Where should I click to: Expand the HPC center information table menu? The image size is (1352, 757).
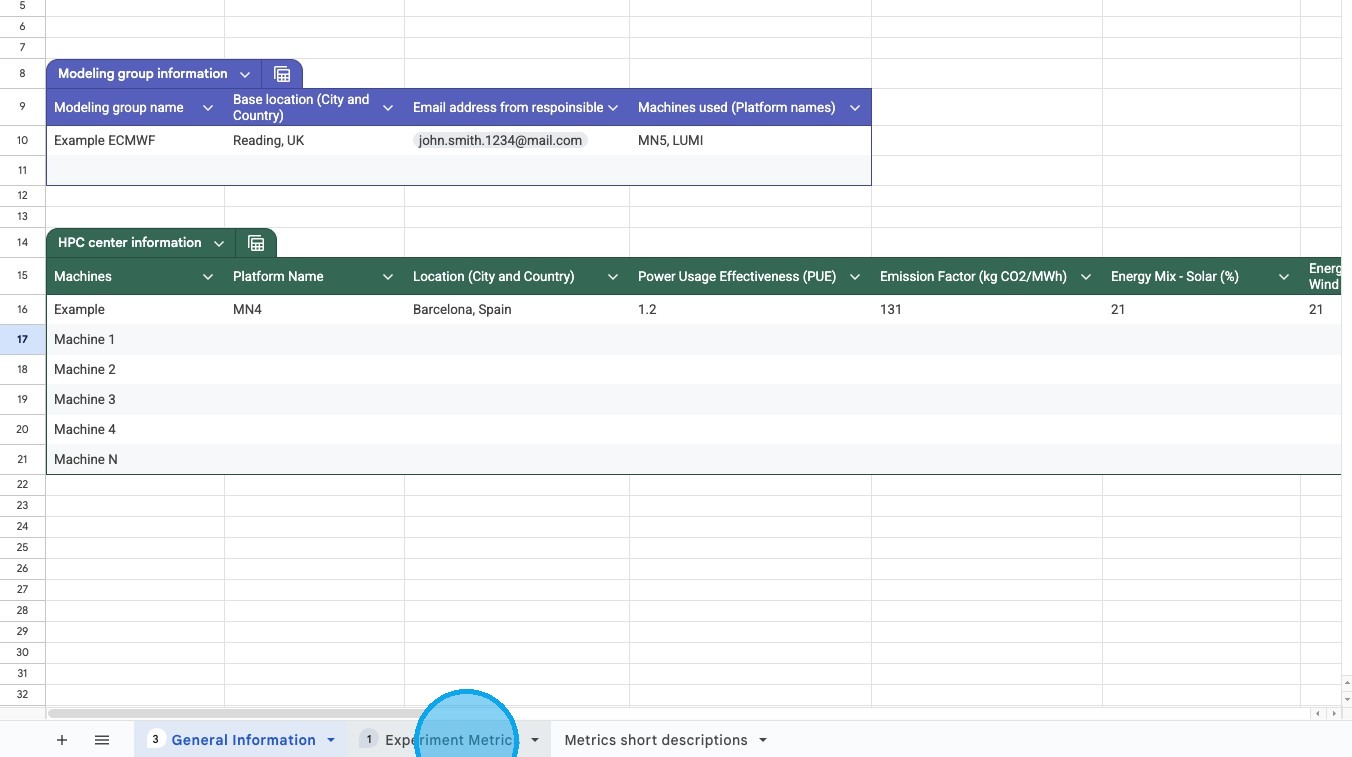coord(219,243)
